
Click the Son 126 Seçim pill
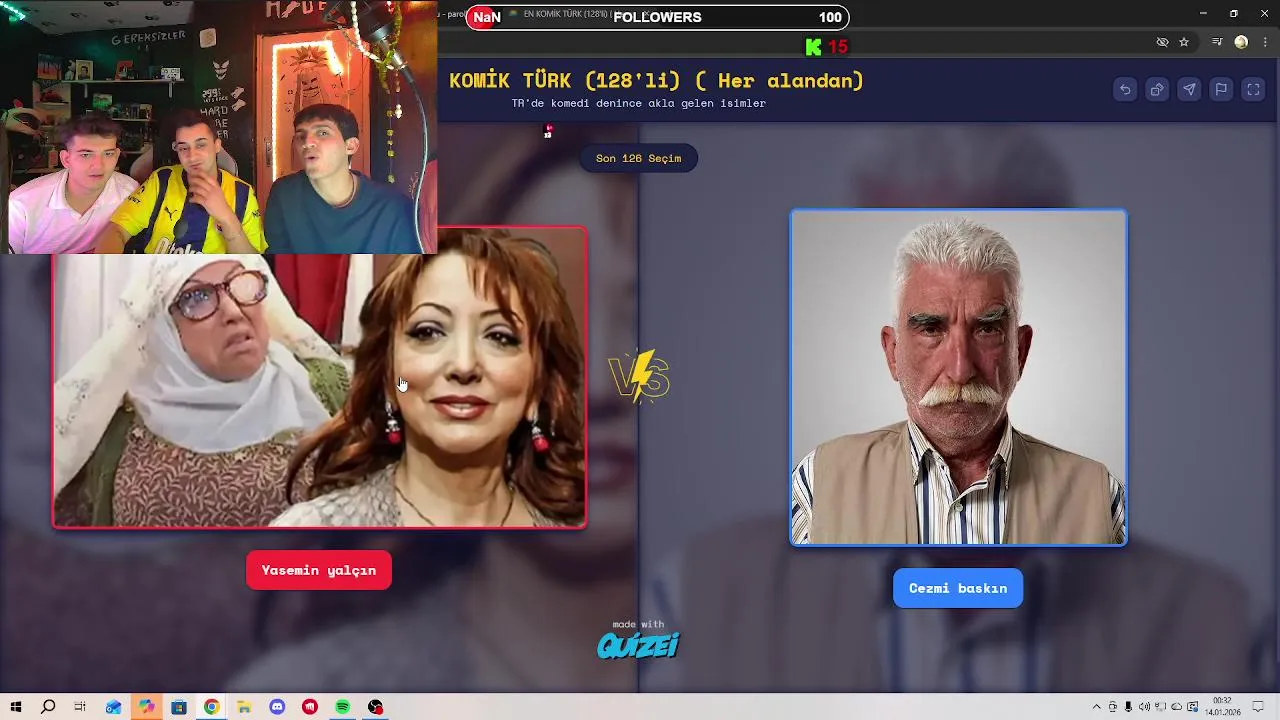click(638, 158)
